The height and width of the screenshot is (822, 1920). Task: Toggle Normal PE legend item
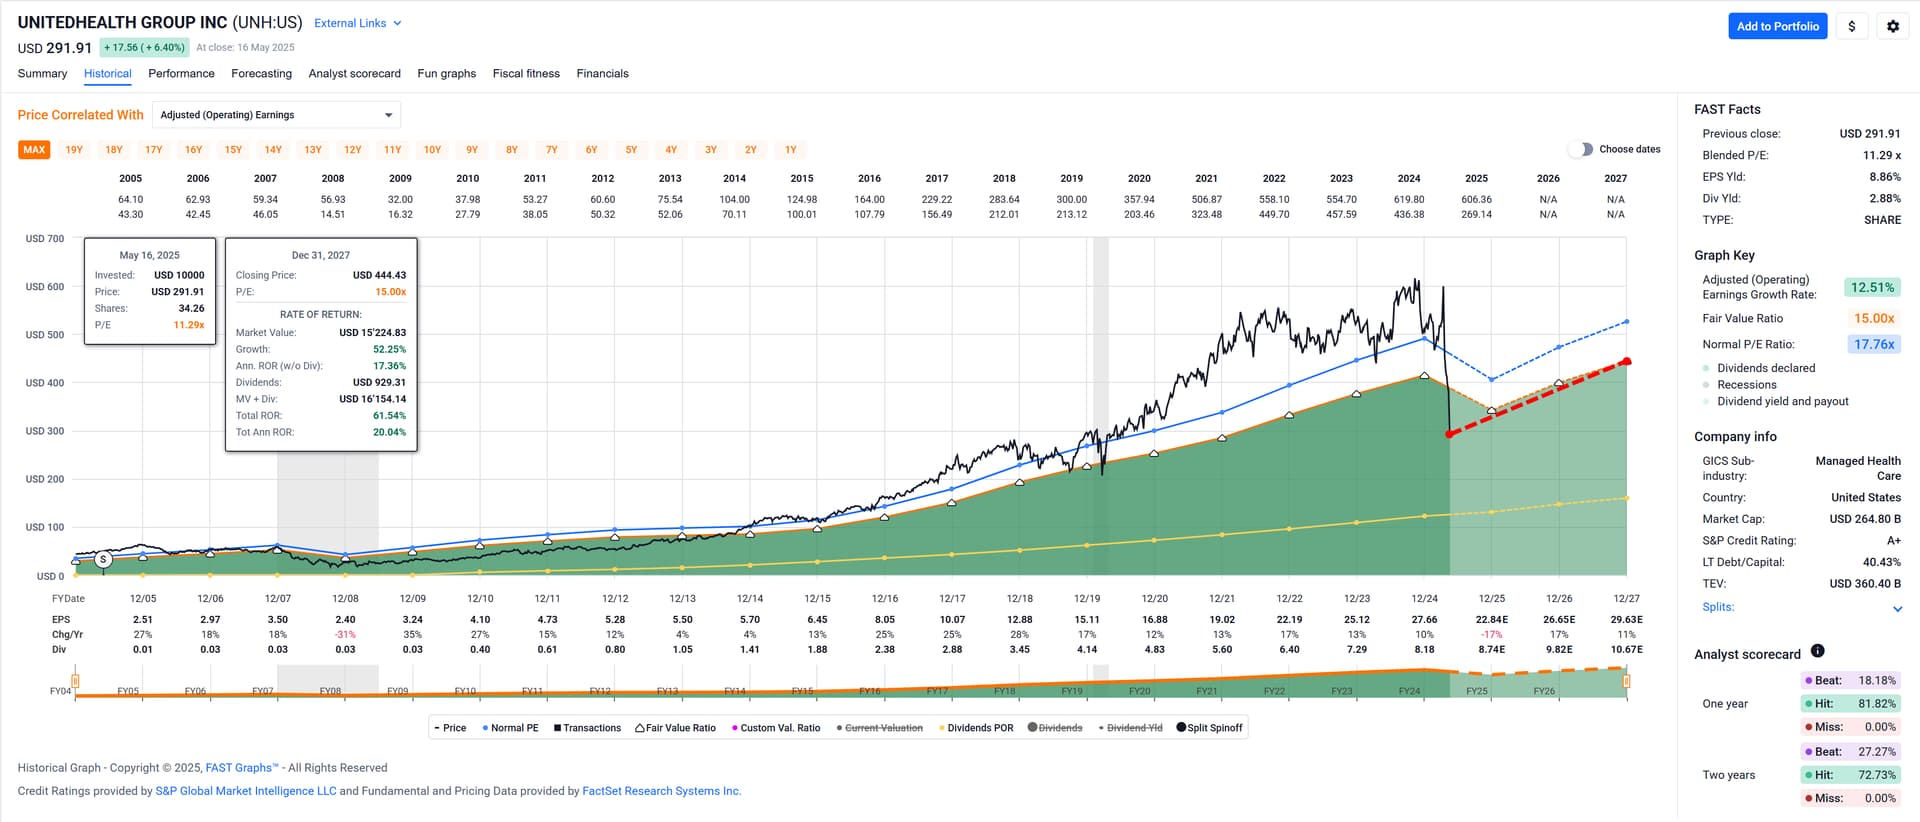[510, 728]
